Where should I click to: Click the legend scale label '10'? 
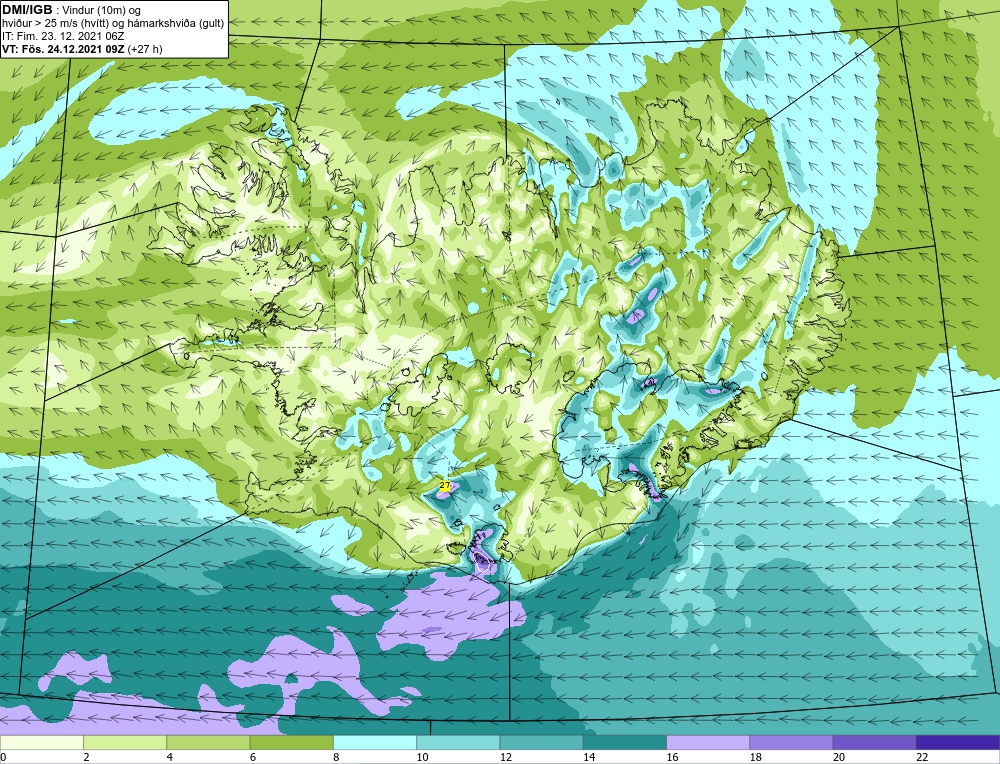[x=422, y=757]
